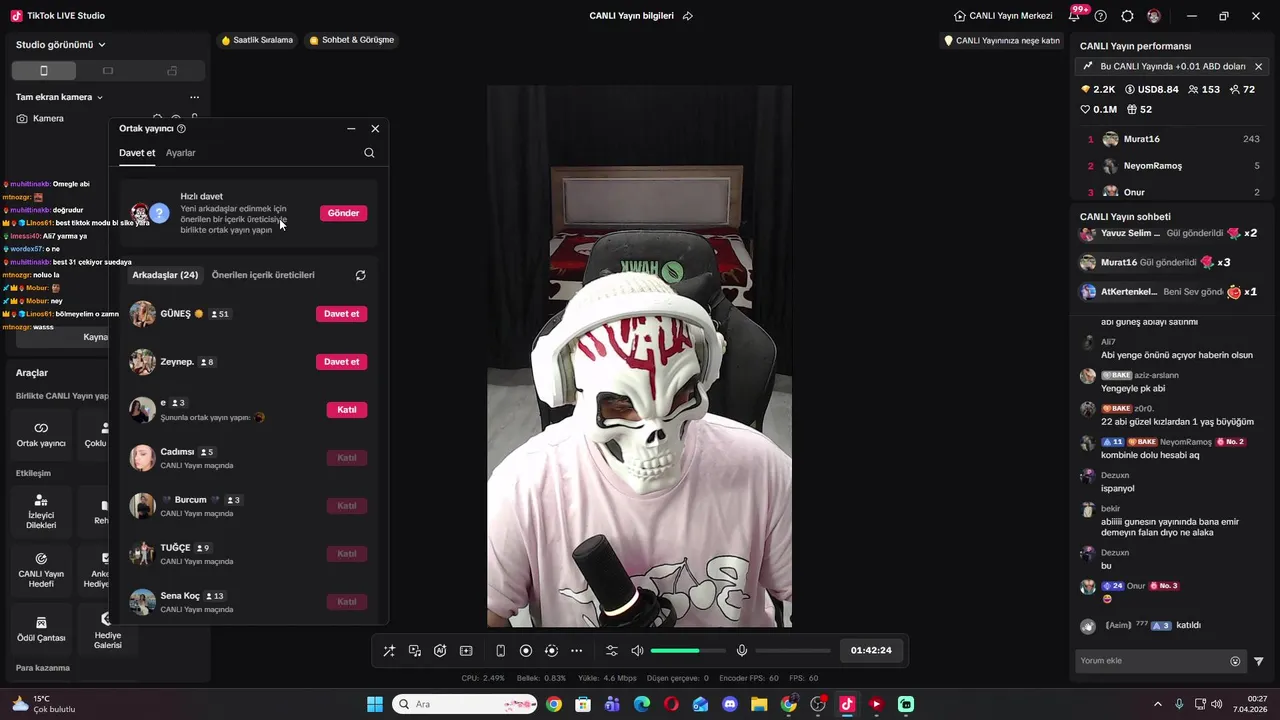The image size is (1280, 720).
Task: Open scene three-dot options menu
Action: click(194, 97)
